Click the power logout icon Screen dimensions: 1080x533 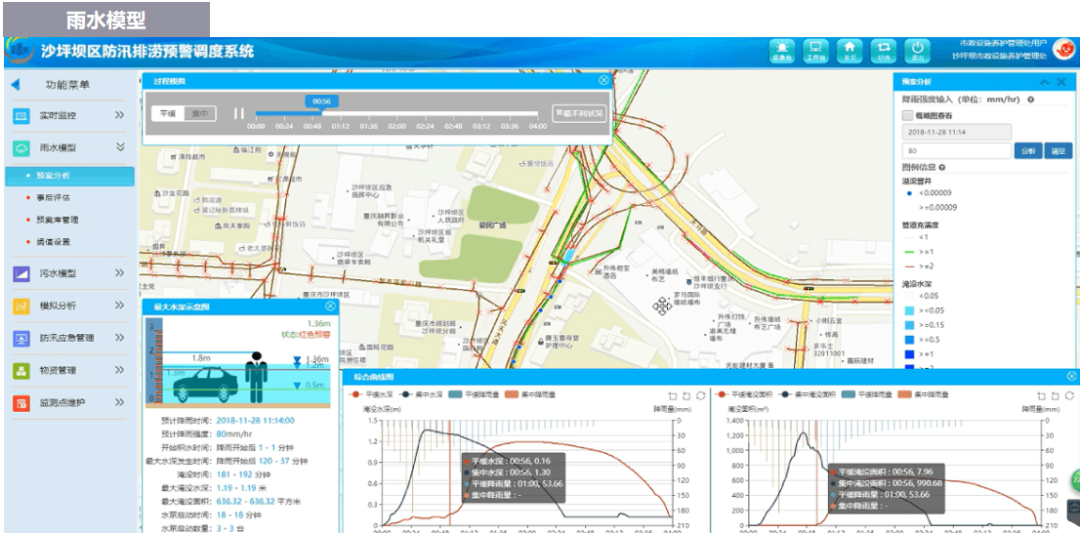[x=917, y=50]
